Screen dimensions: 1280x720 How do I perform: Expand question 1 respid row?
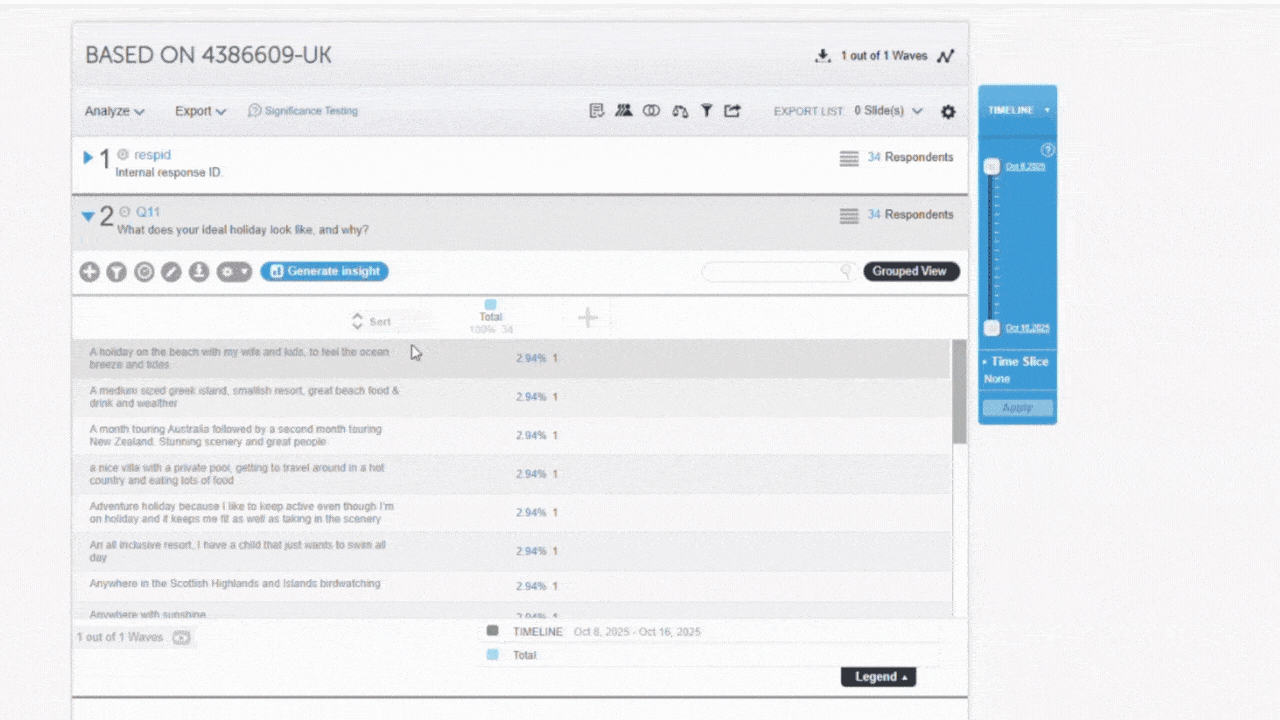(x=88, y=157)
